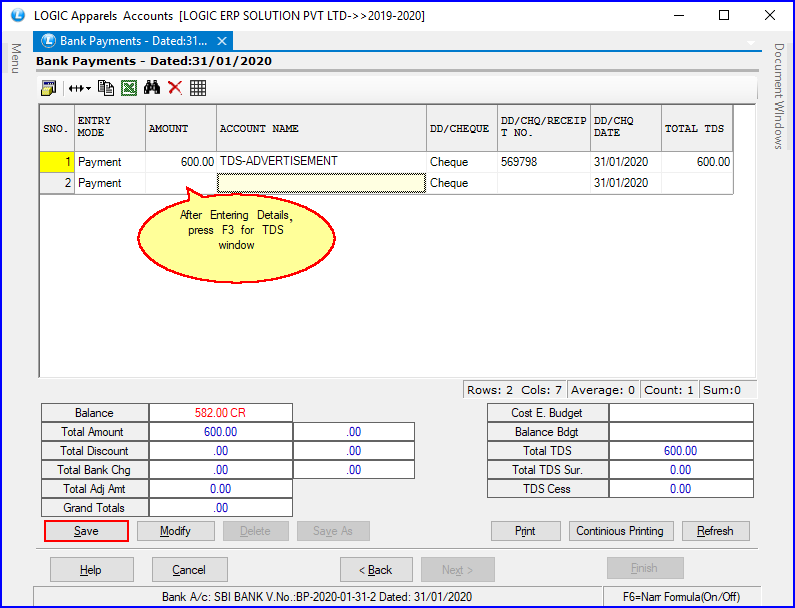Viewport: 795px width, 608px height.
Task: Click the Grand Totals value field
Action: tap(221, 508)
